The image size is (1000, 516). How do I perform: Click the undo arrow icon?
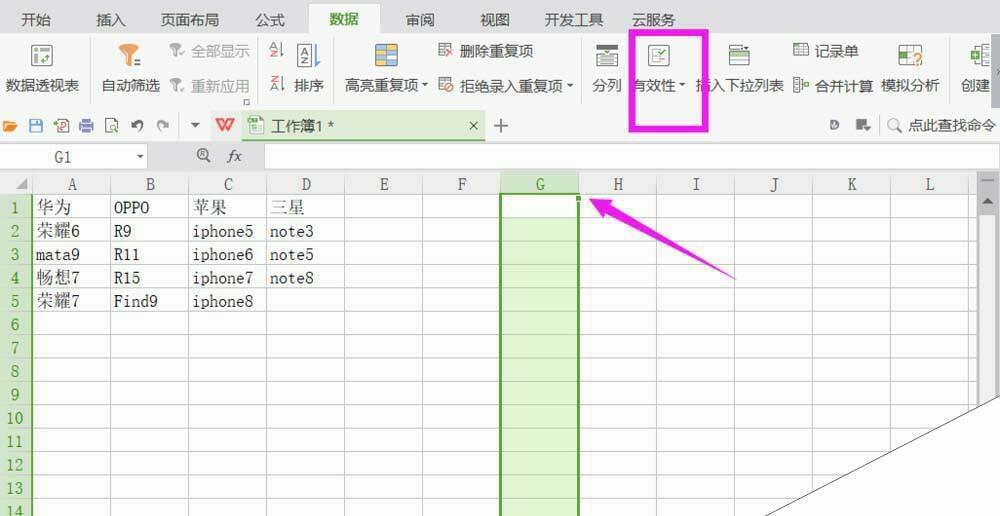pyautogui.click(x=137, y=126)
